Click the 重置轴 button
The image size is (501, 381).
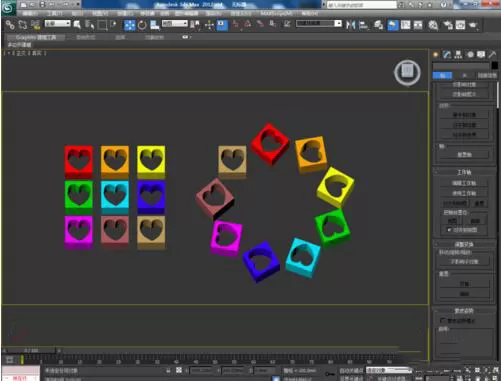tap(464, 155)
